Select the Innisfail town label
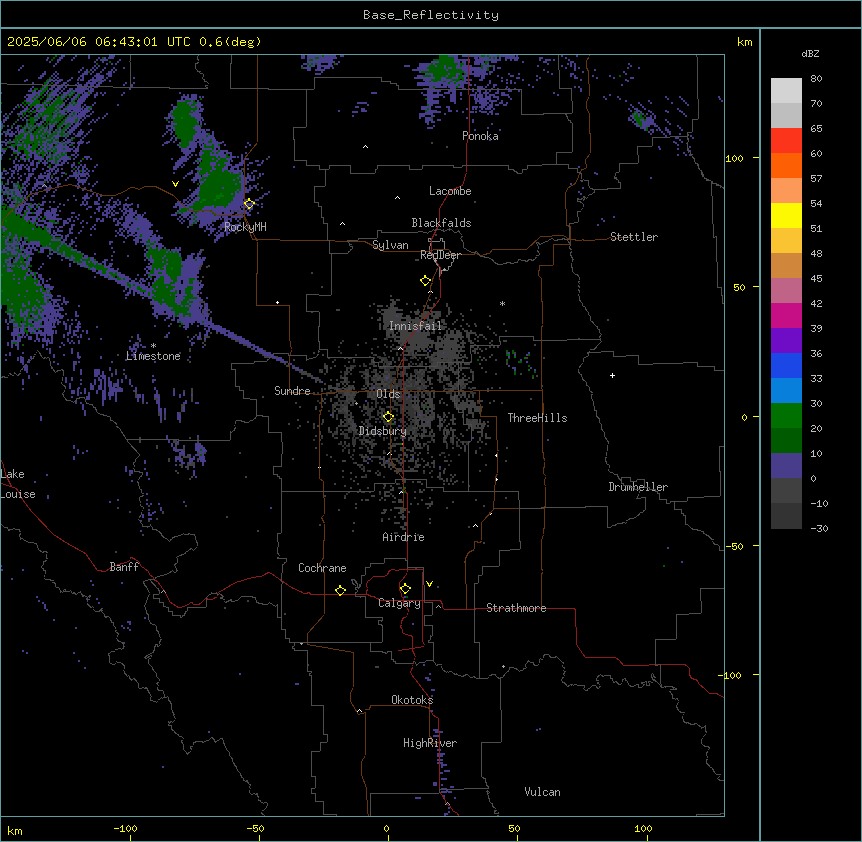This screenshot has width=862, height=842. point(415,326)
